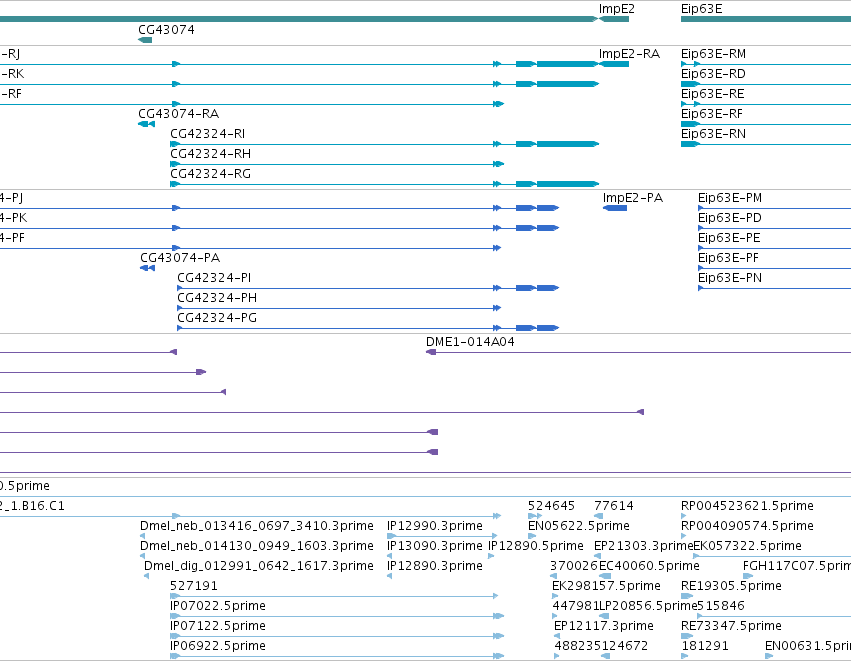Image resolution: width=851 pixels, height=661 pixels.
Task: Click the 370026 EST label
Action: pyautogui.click(x=574, y=566)
